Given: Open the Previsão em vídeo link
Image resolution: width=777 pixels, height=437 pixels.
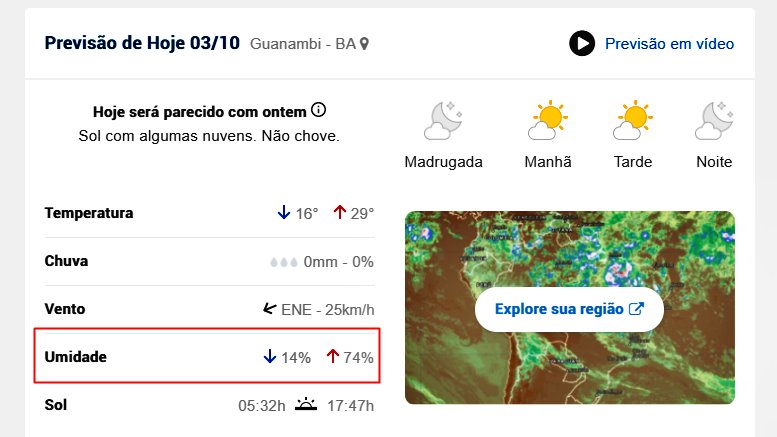Looking at the screenshot, I should [669, 44].
